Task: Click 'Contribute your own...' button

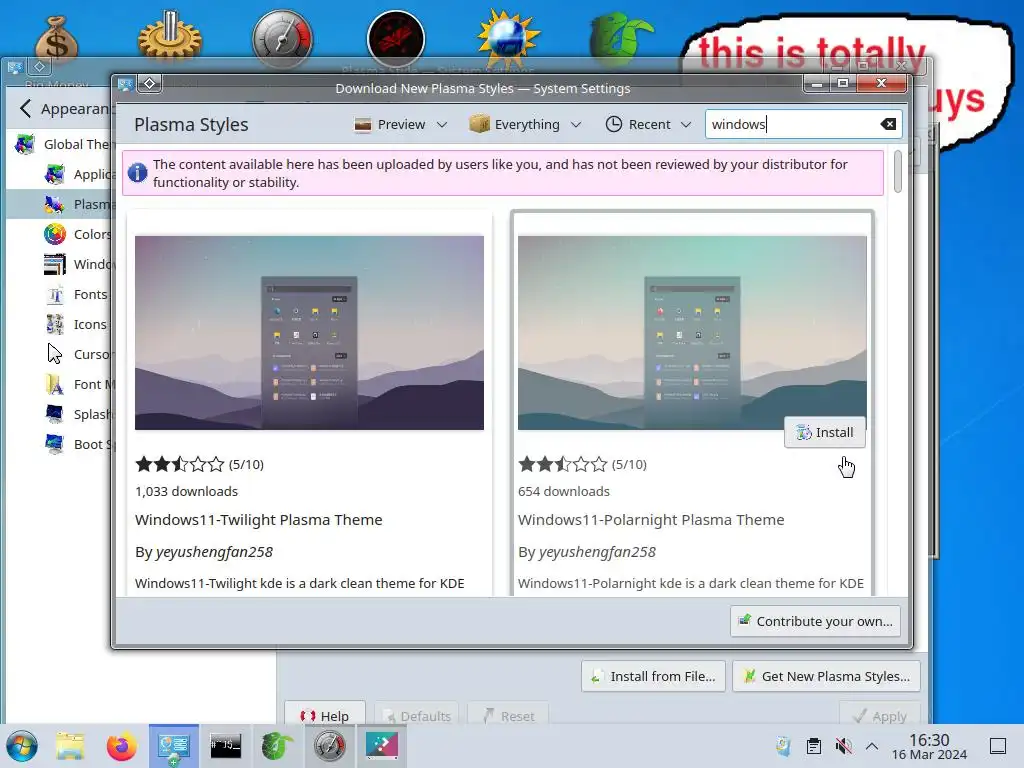Action: [816, 621]
